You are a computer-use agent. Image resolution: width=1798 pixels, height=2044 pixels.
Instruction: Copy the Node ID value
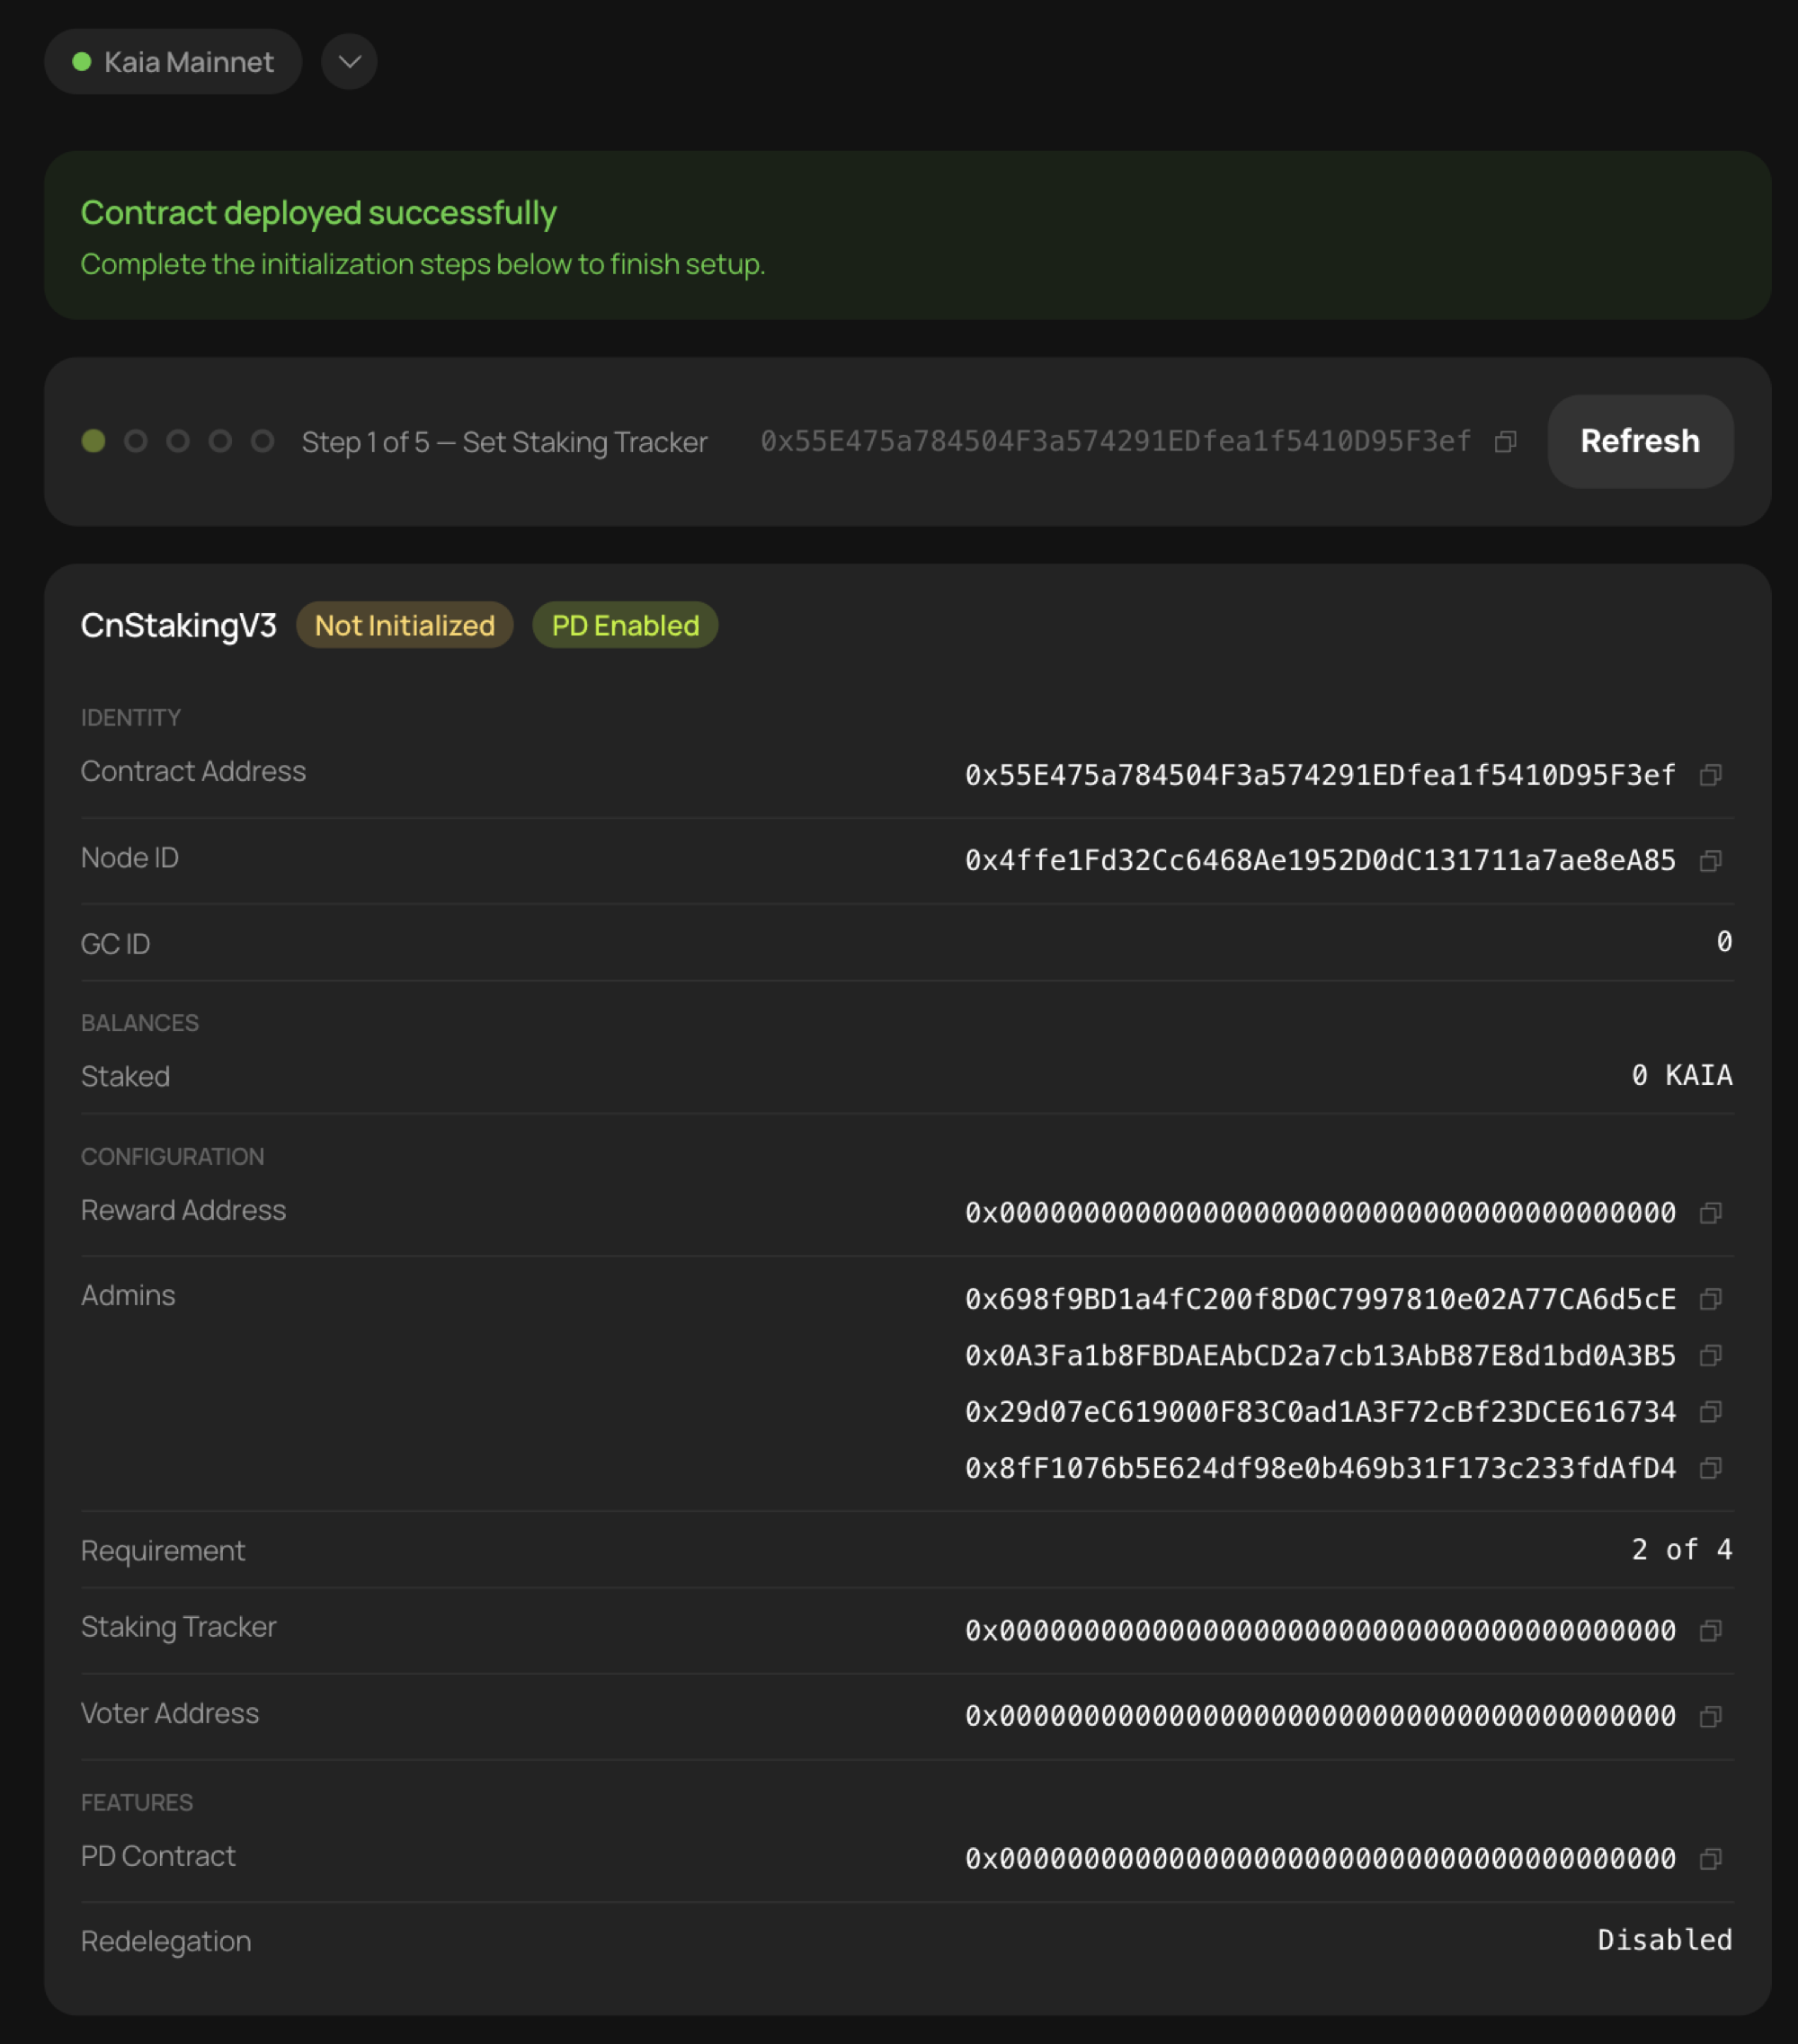tap(1712, 861)
